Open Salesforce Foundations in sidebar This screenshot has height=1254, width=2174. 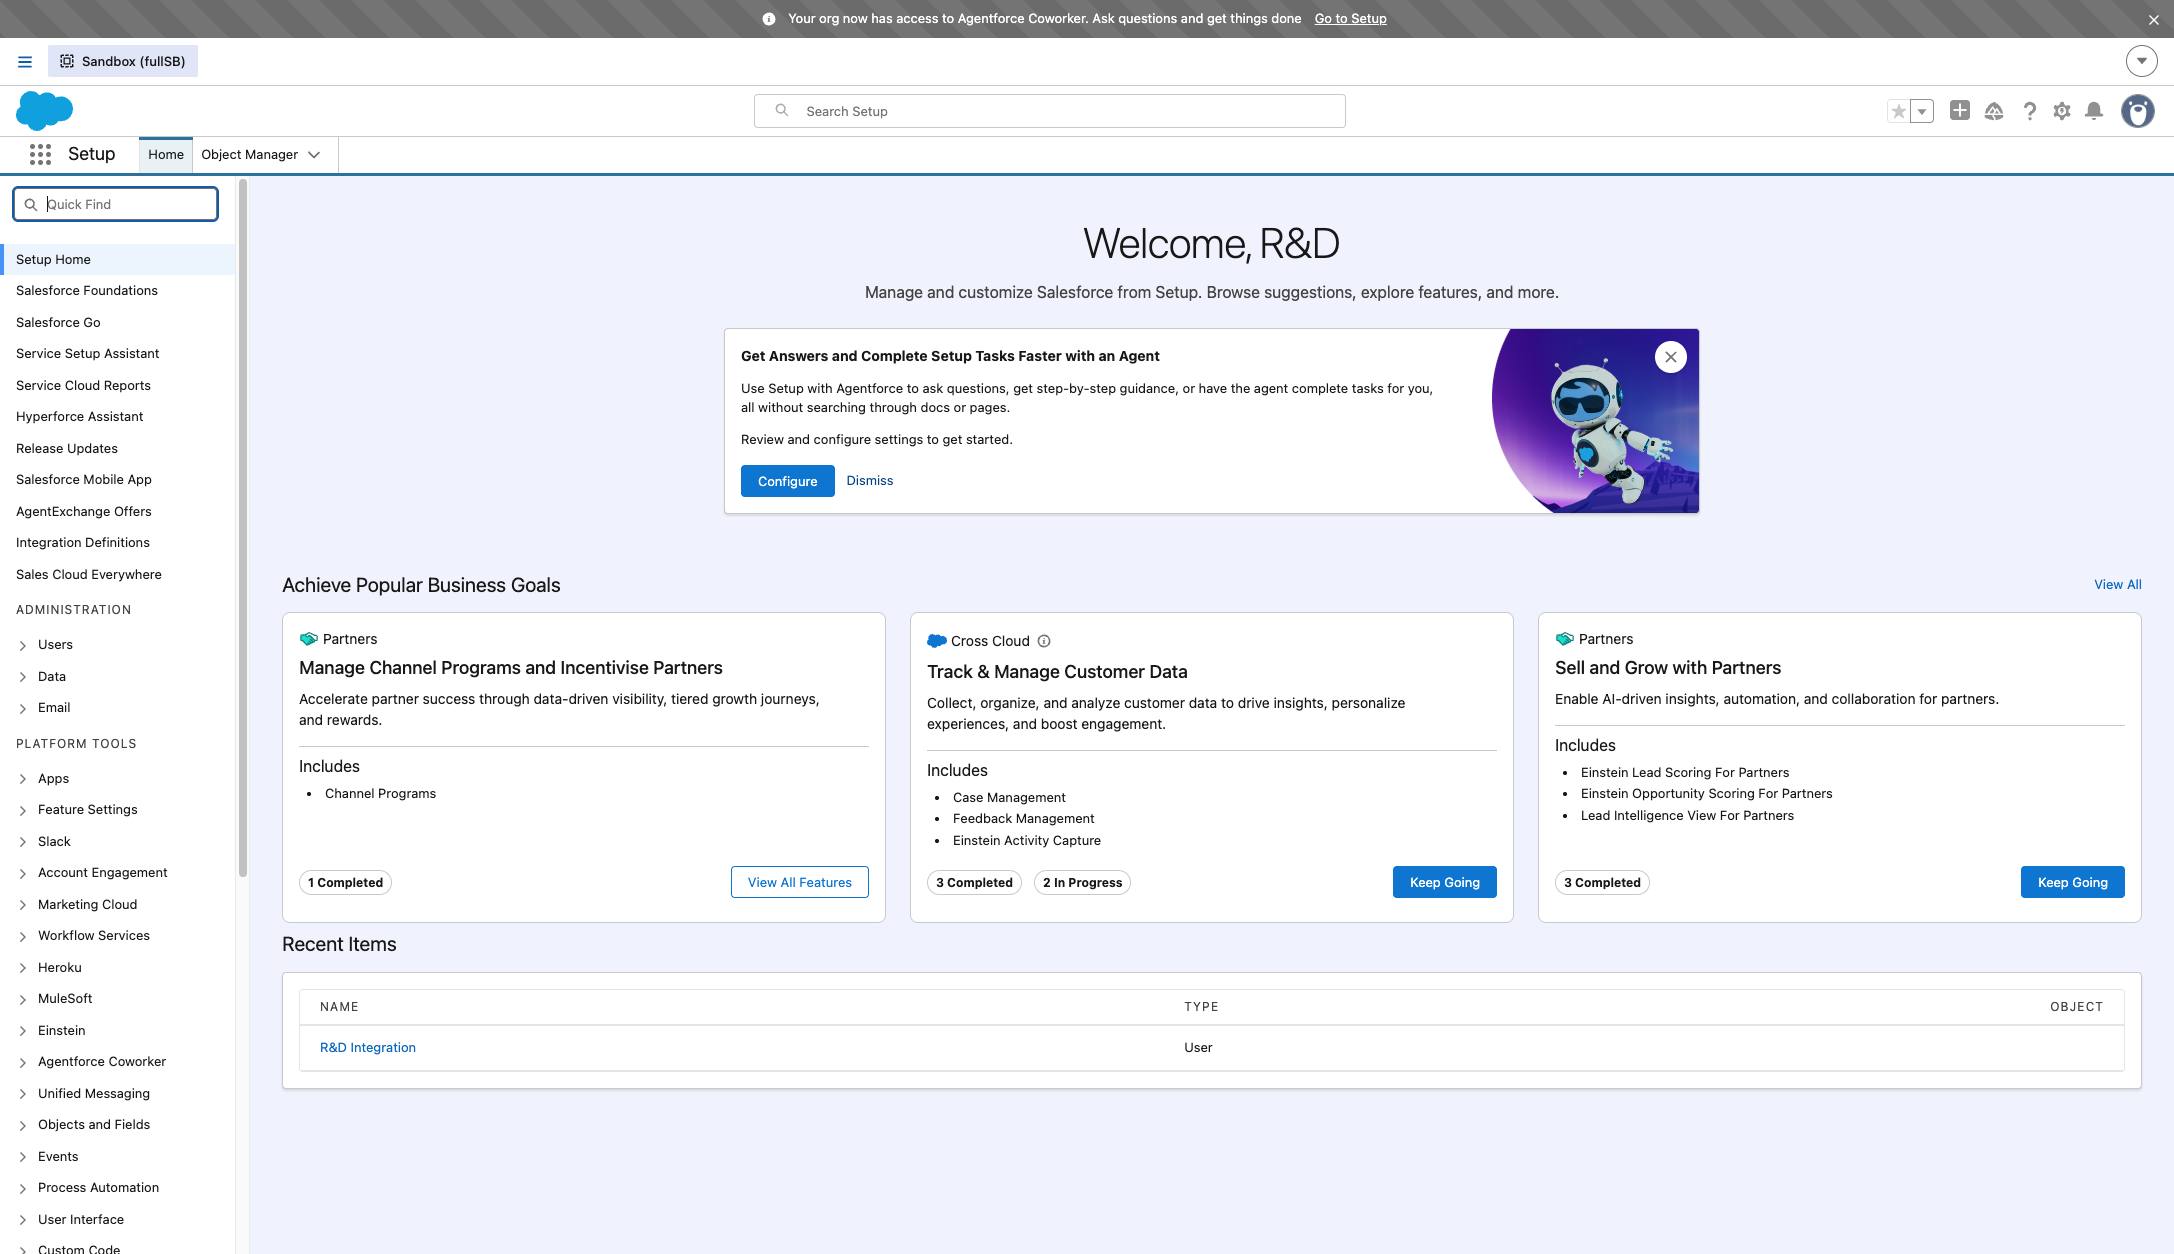87,291
